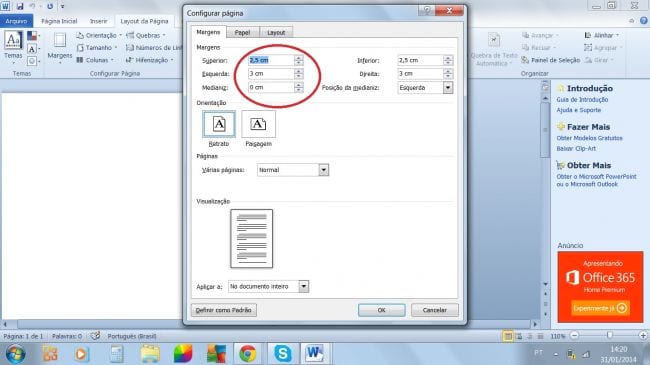650x365 pixels.
Task: Open the Quebras ribbon menu
Action: pos(146,35)
